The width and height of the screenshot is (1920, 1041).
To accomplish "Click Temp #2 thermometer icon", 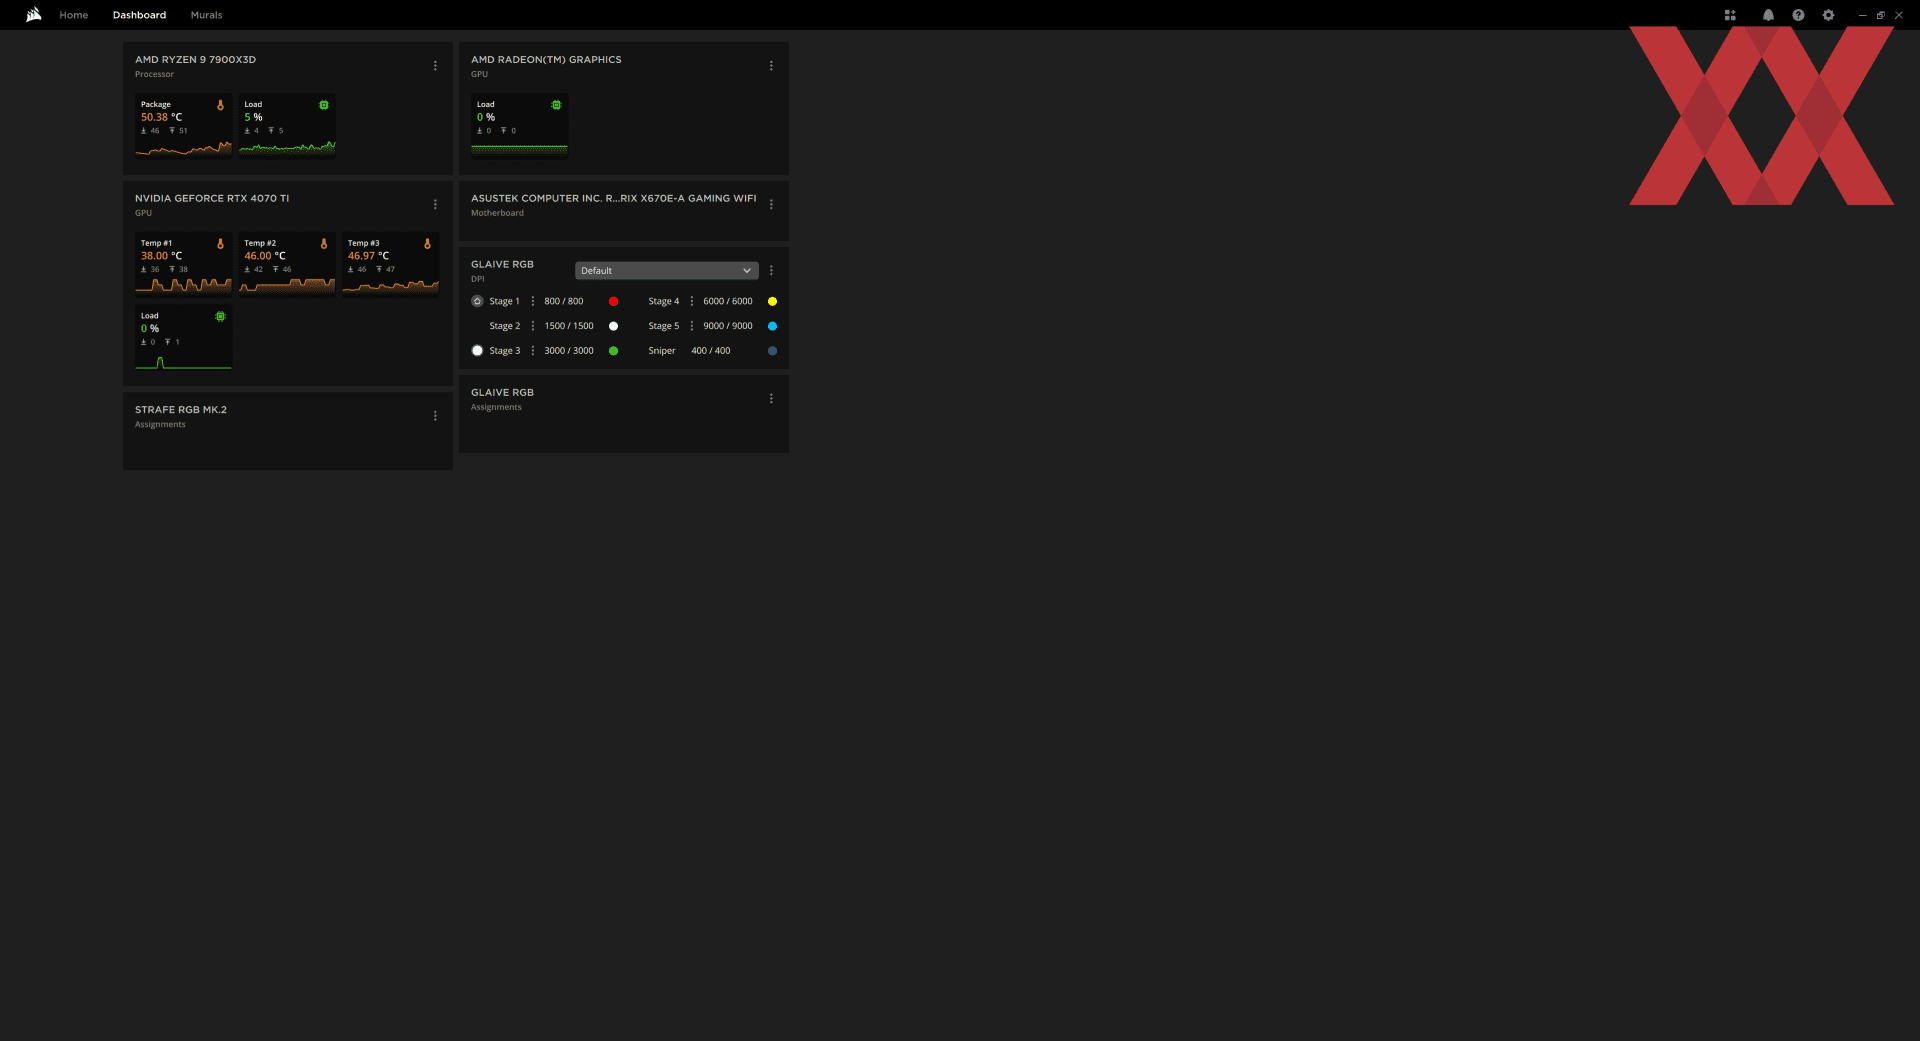I will pos(324,244).
